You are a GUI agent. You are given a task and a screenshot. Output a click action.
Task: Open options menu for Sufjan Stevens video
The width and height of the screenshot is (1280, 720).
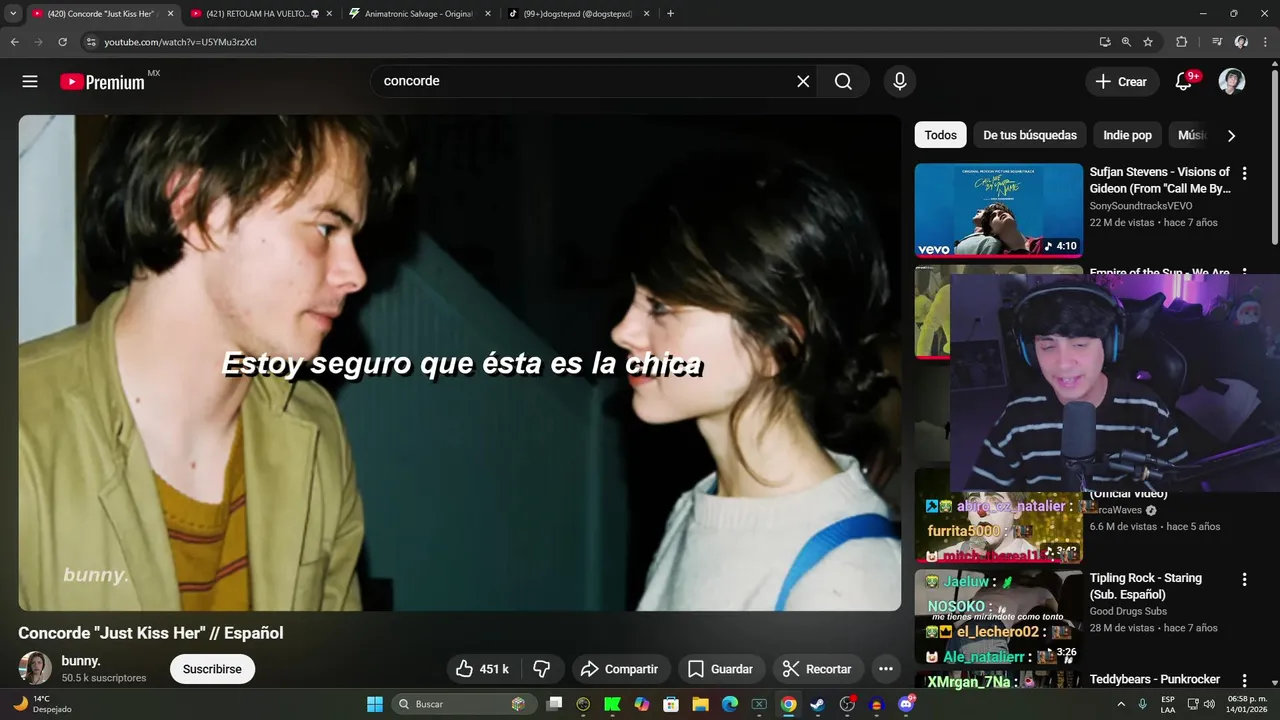1244,173
